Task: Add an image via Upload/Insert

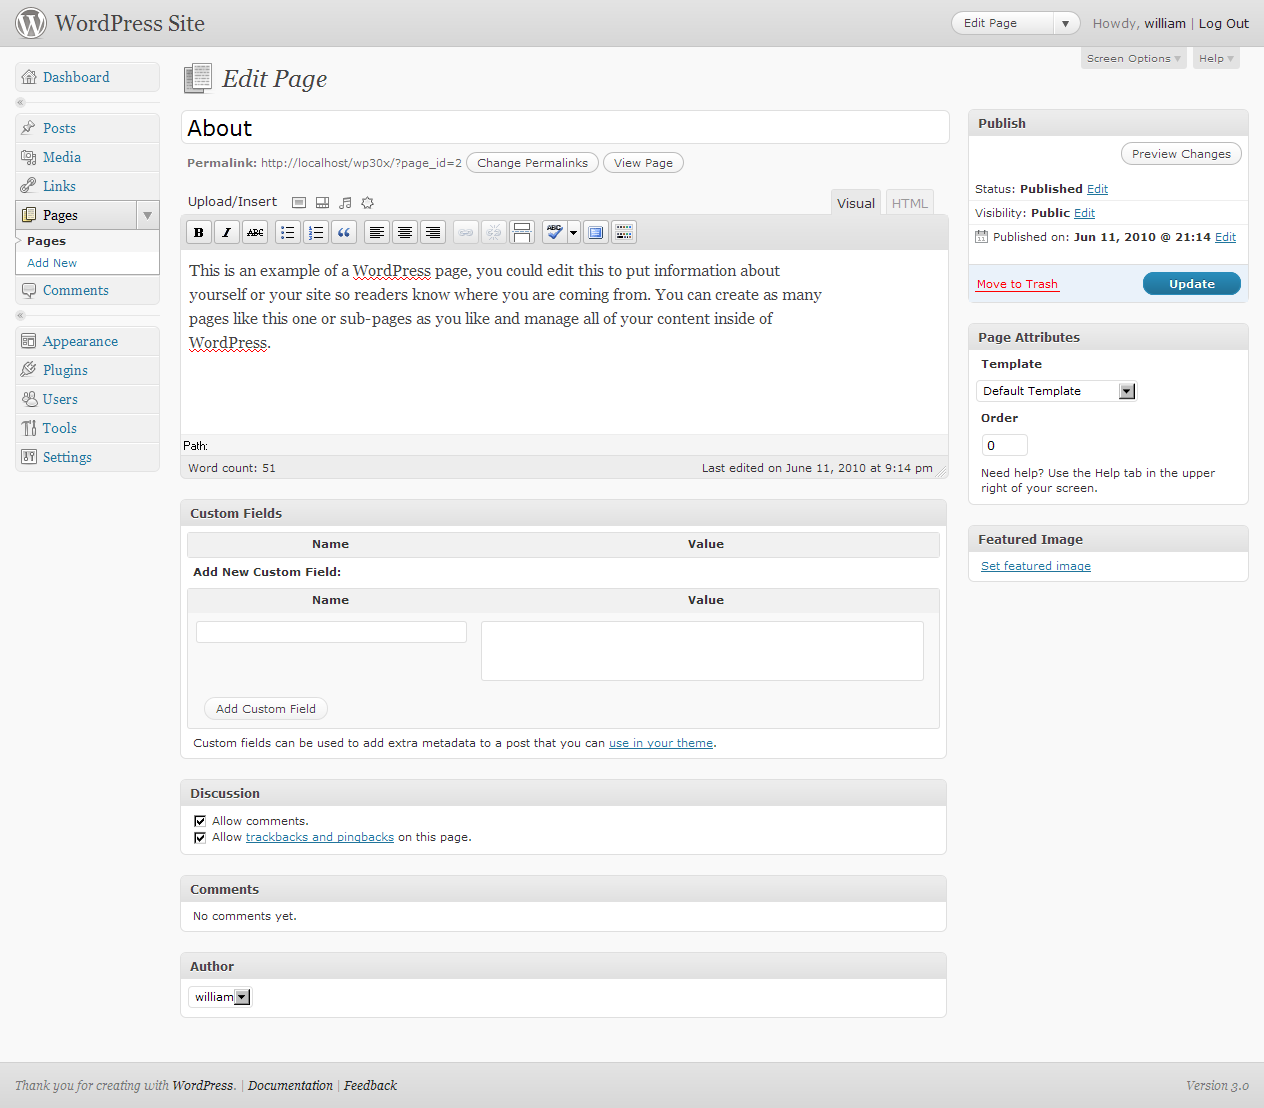Action: click(x=299, y=202)
